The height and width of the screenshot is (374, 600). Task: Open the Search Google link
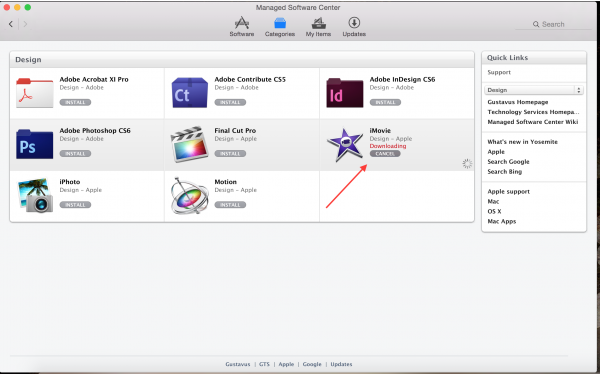508,162
